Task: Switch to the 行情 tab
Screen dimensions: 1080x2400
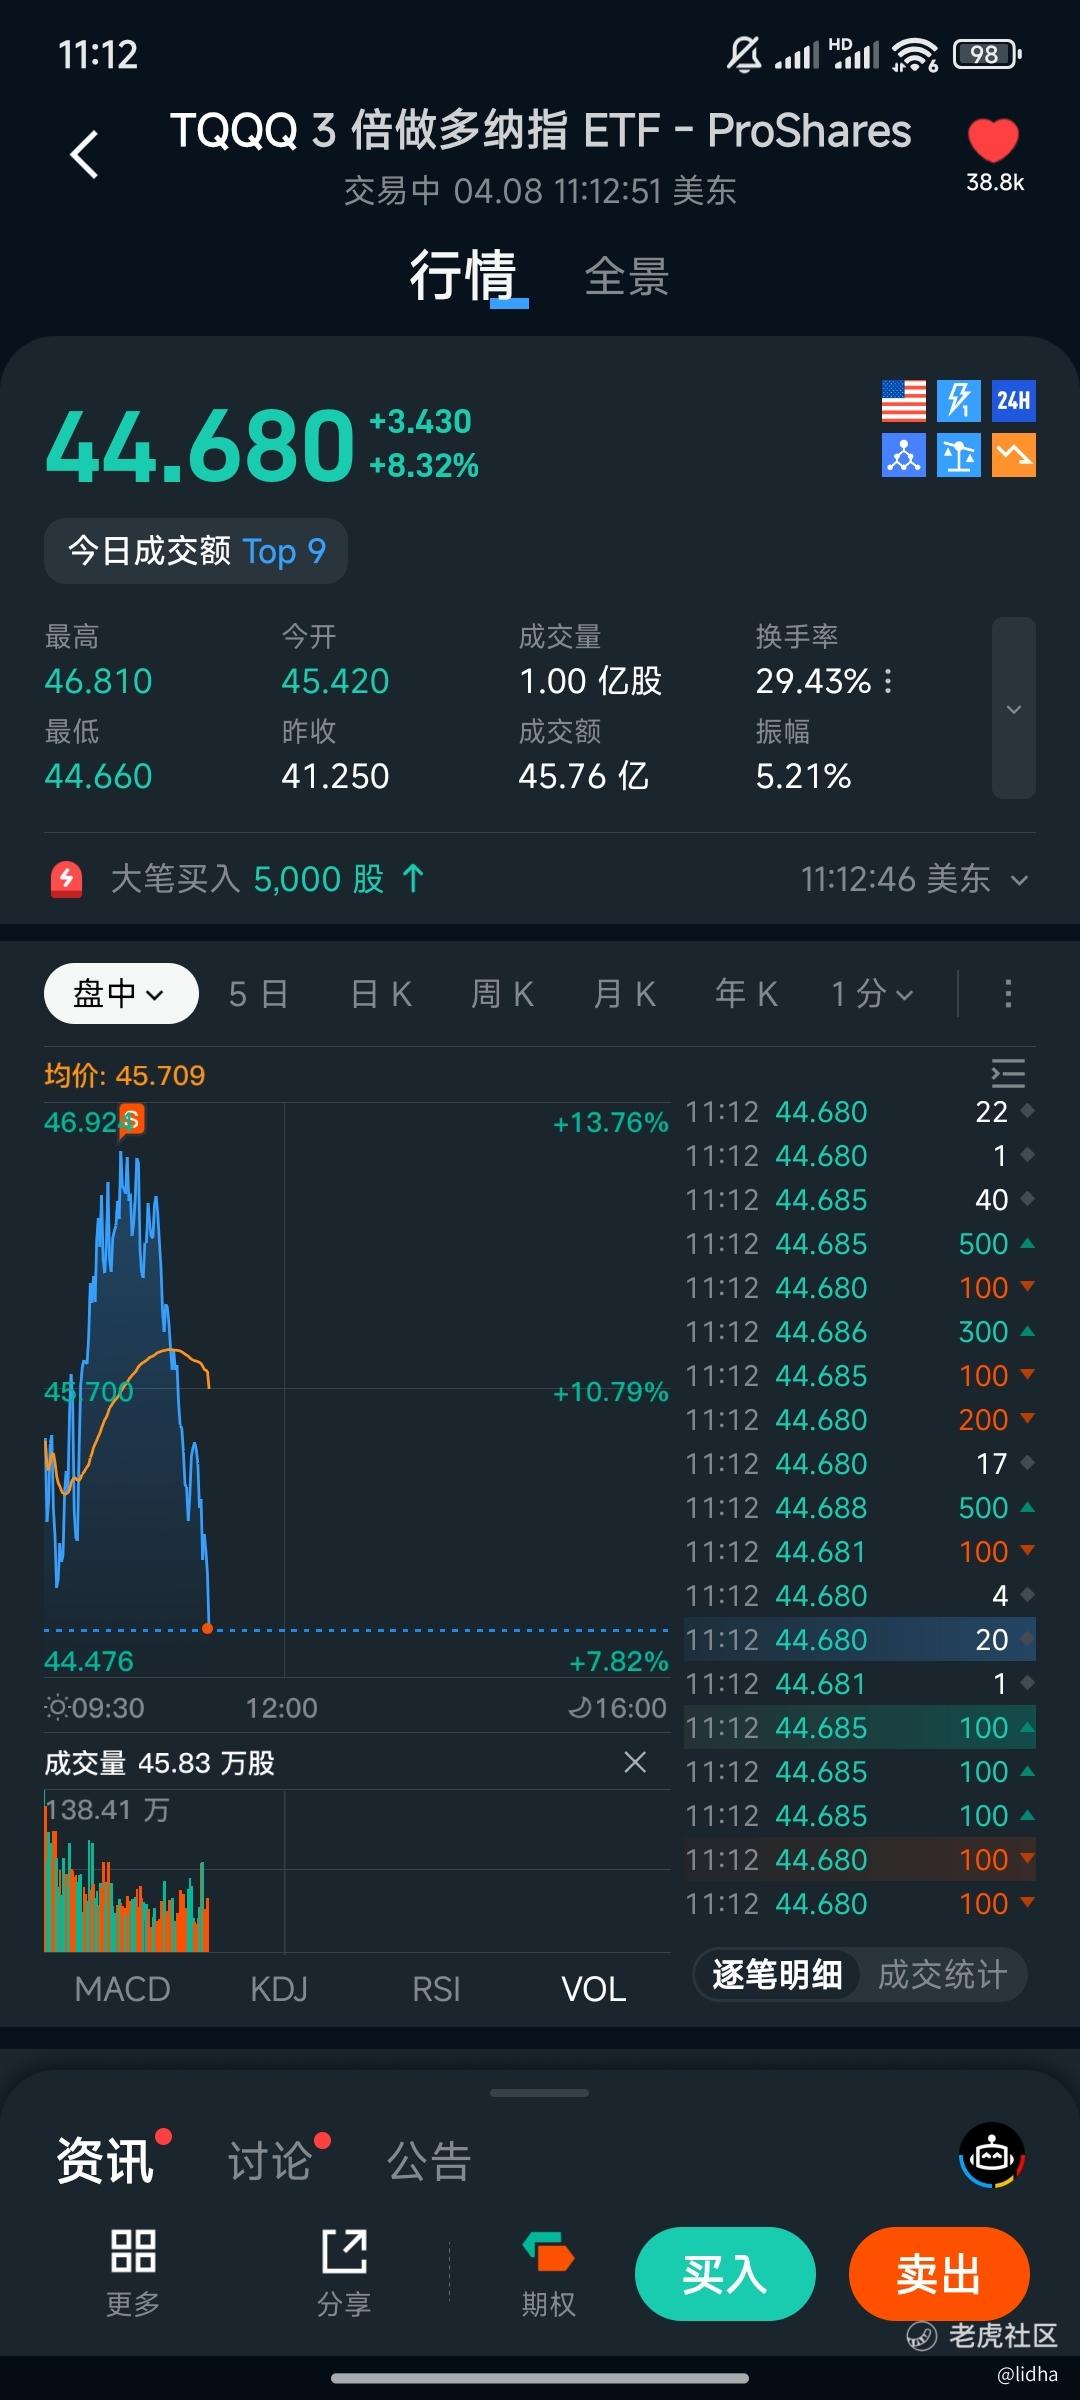Action: [463, 275]
